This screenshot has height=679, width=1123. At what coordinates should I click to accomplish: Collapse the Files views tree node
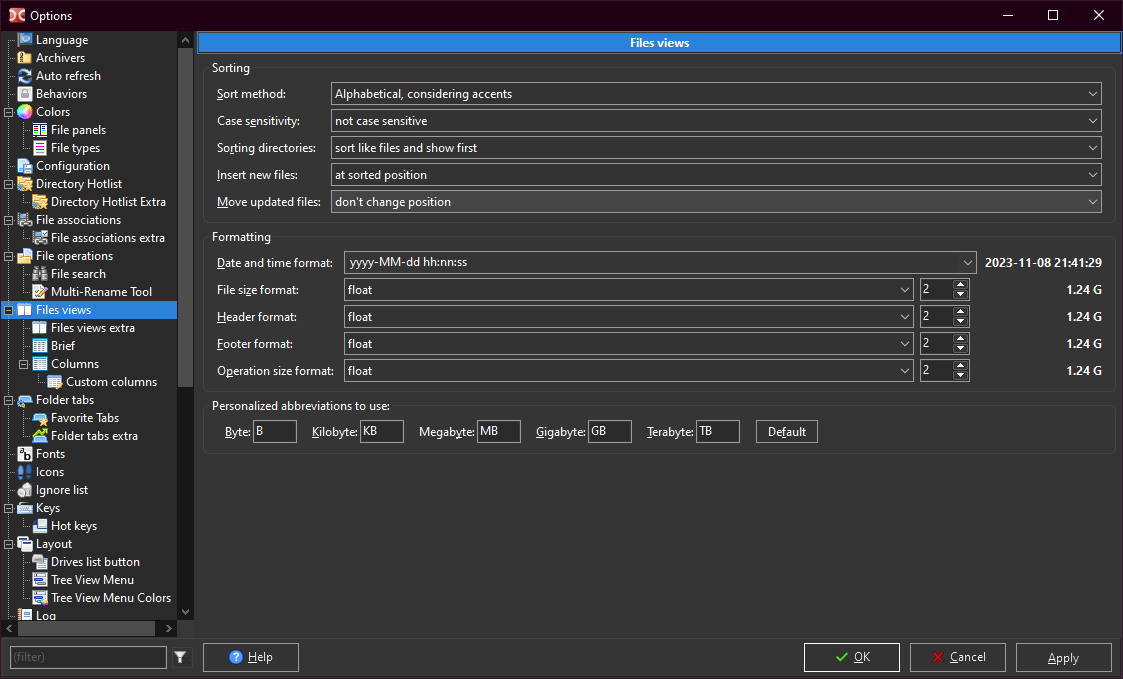(9, 310)
